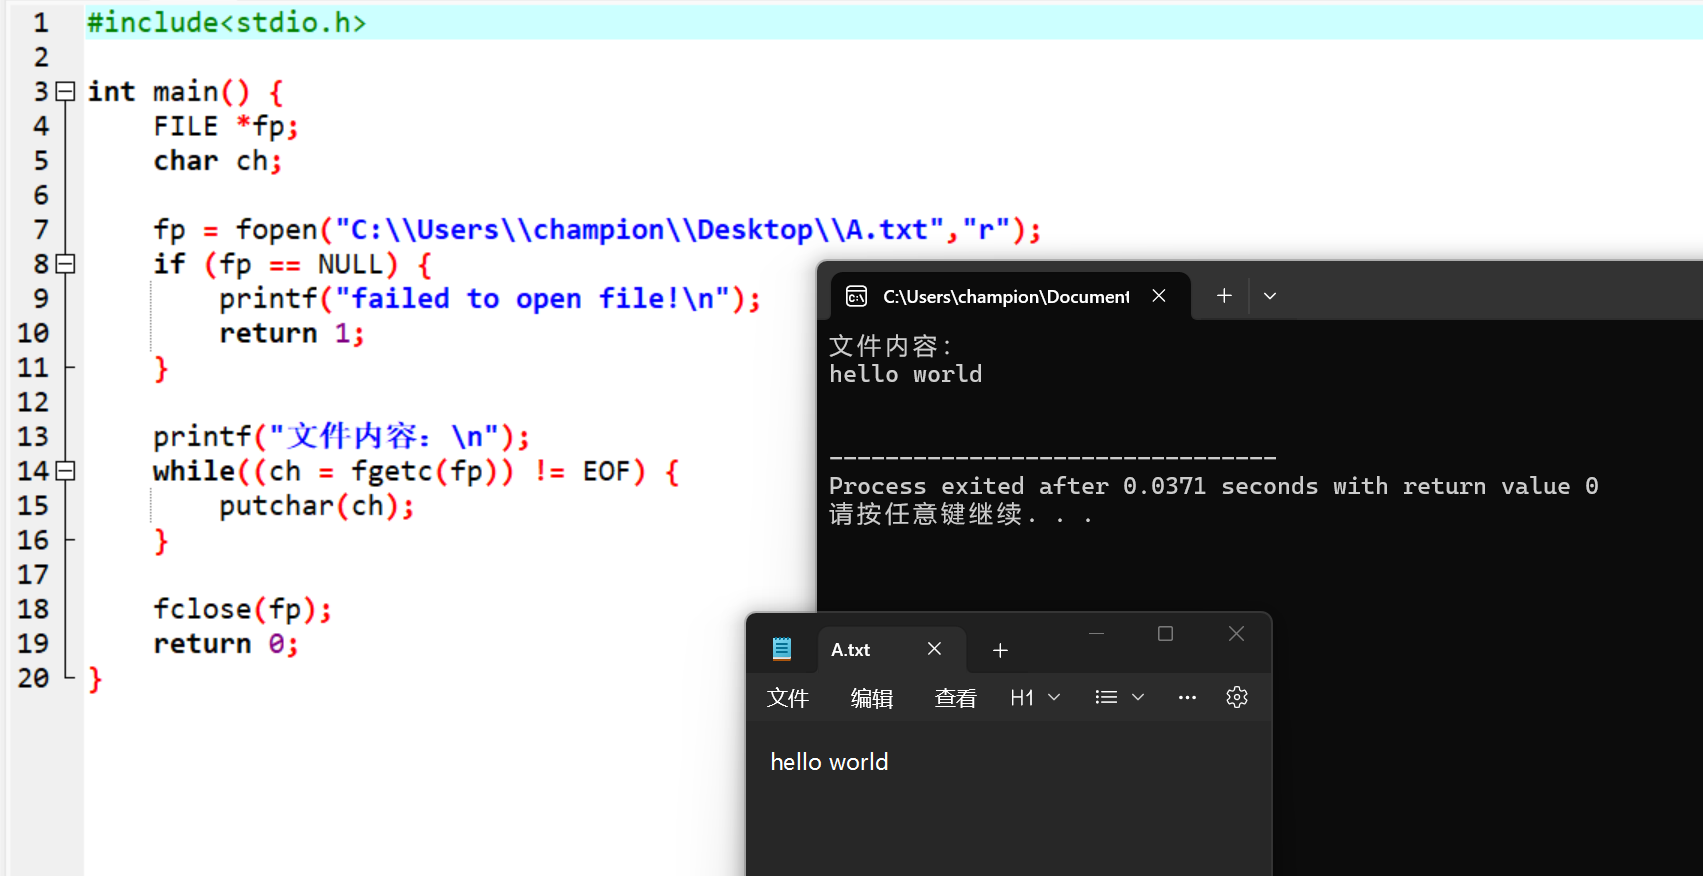Click line number 17 in the gutter
Viewport: 1703px width, 876px height.
point(32,575)
